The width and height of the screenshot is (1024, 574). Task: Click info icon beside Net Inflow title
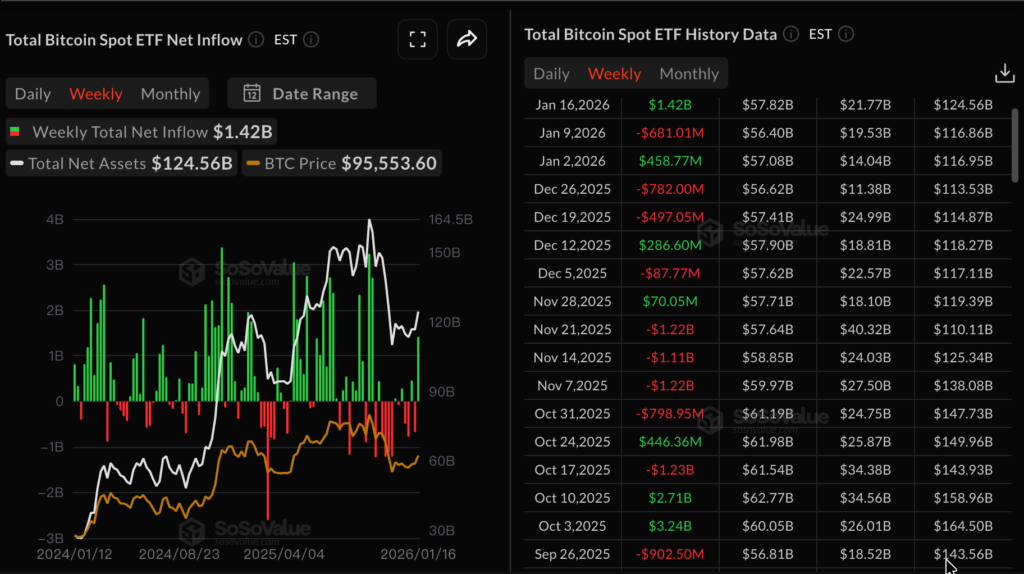[256, 40]
